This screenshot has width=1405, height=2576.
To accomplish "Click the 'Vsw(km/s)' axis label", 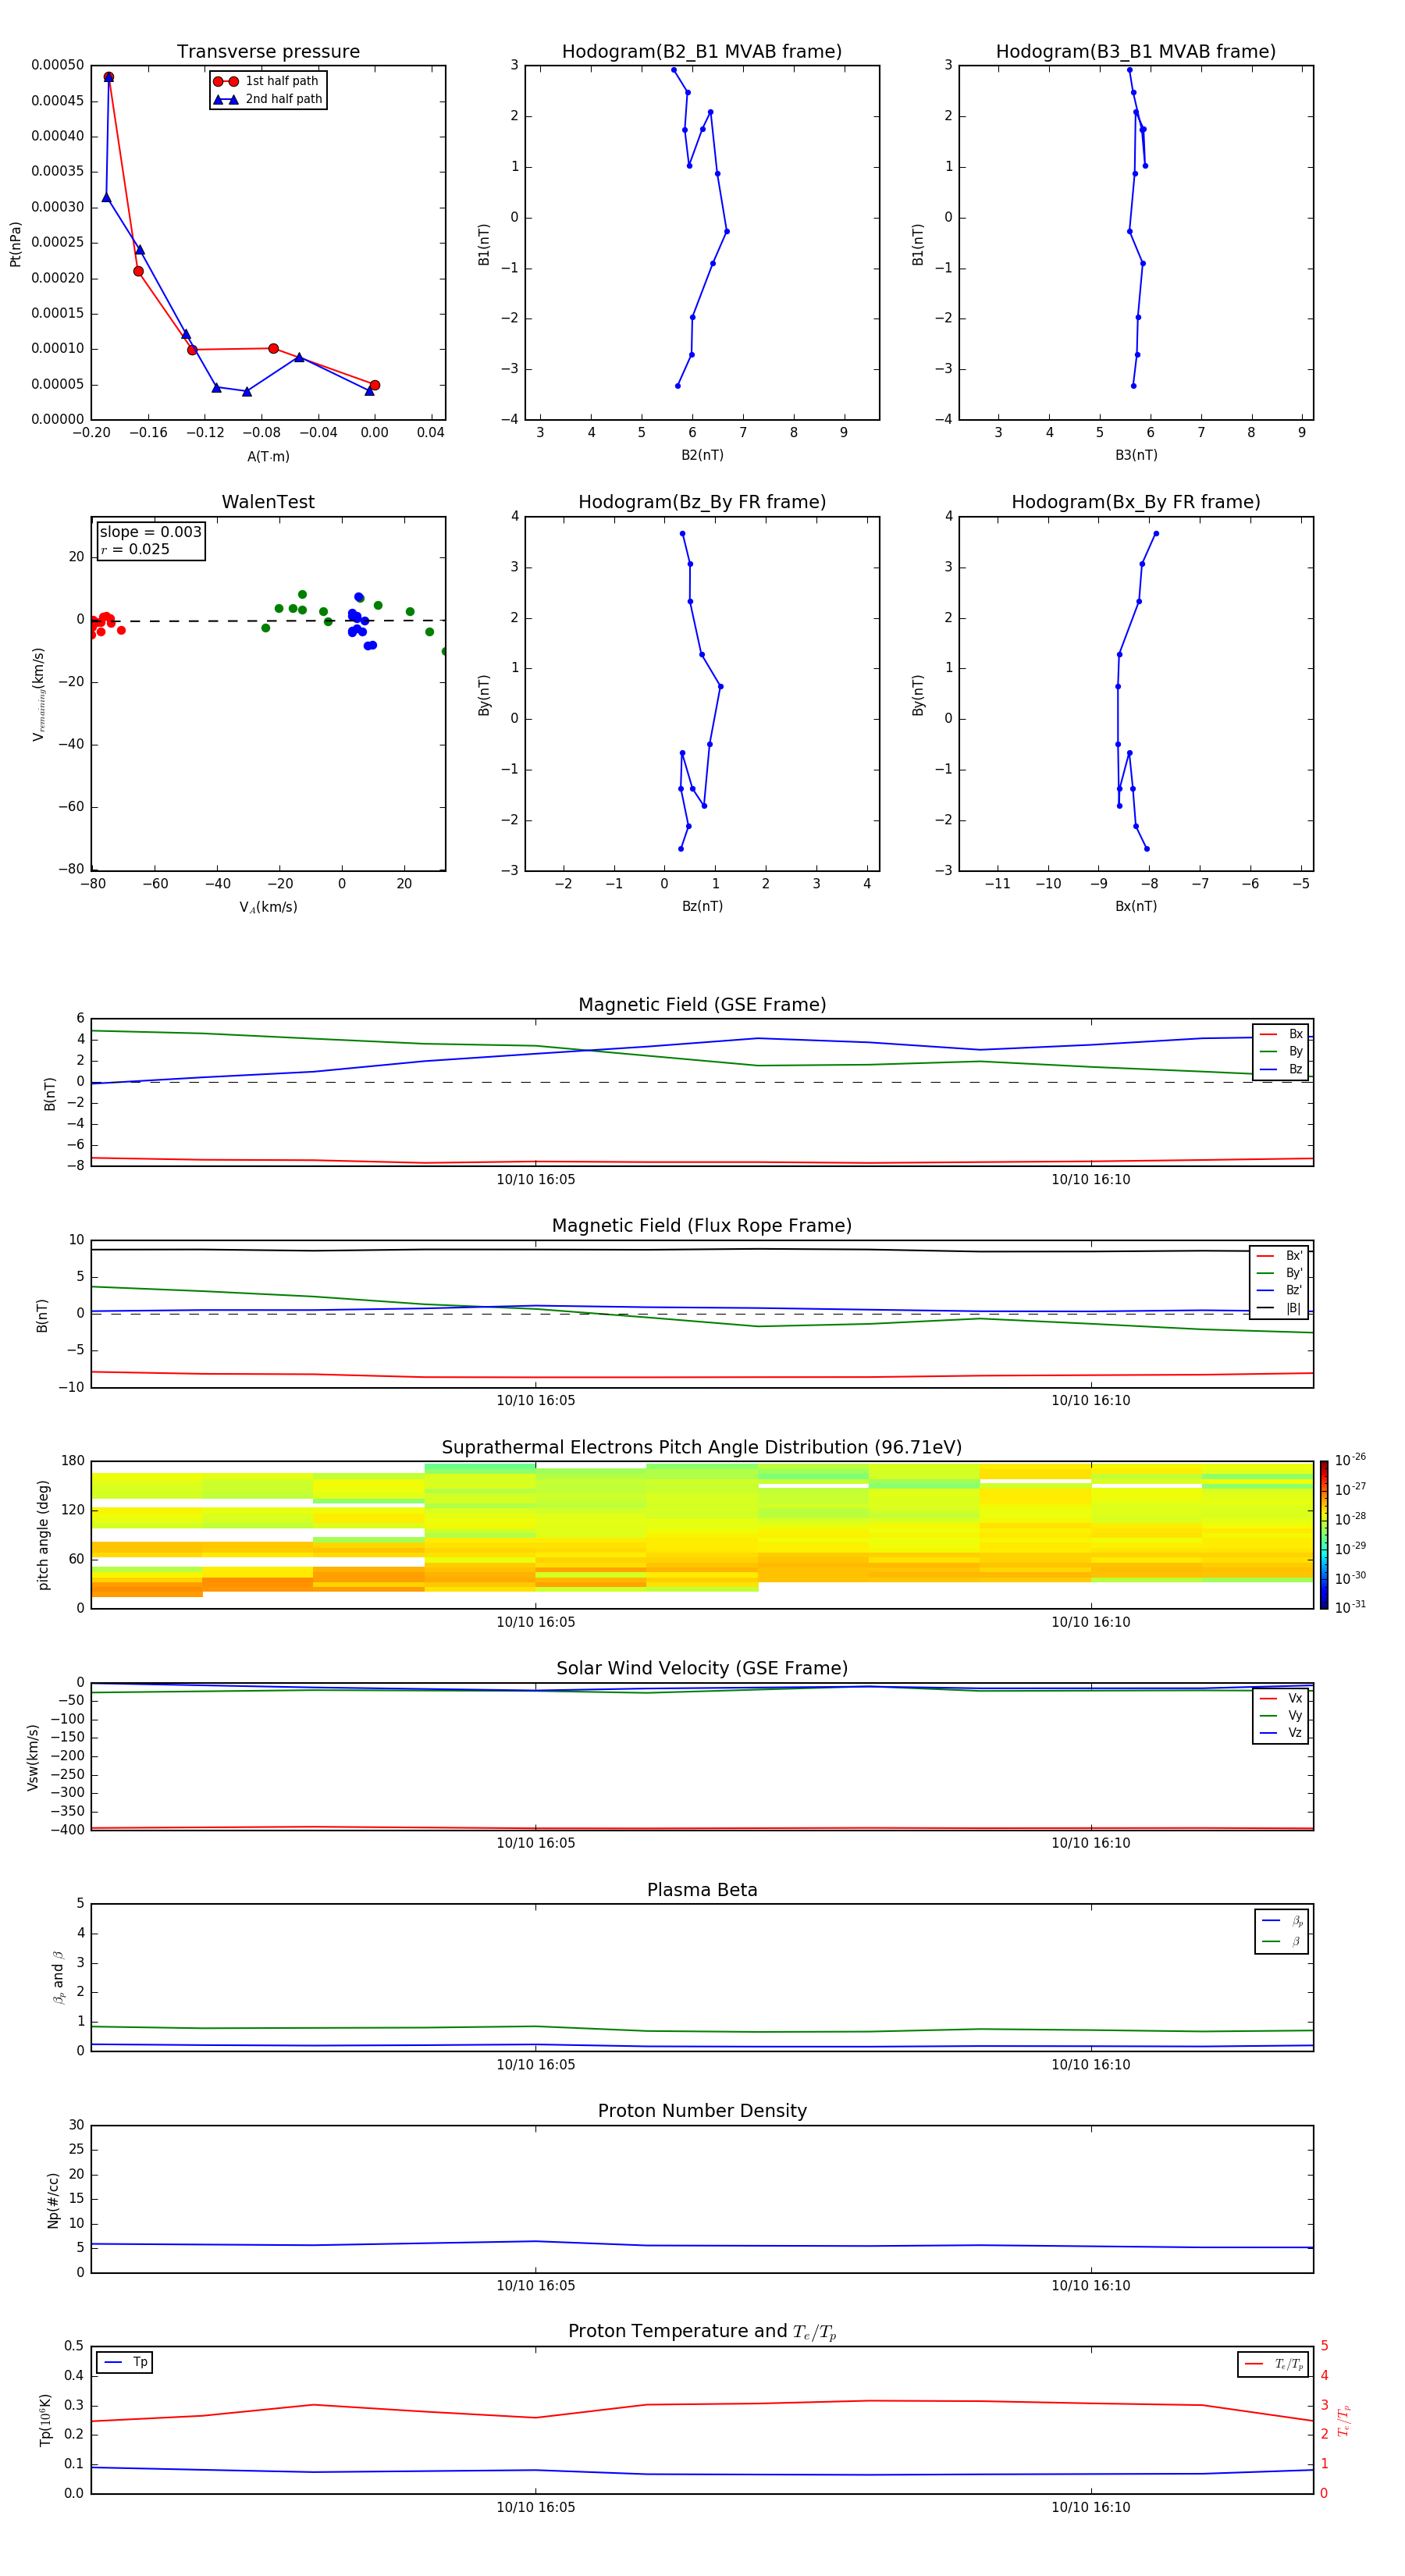I will pos(33,1756).
